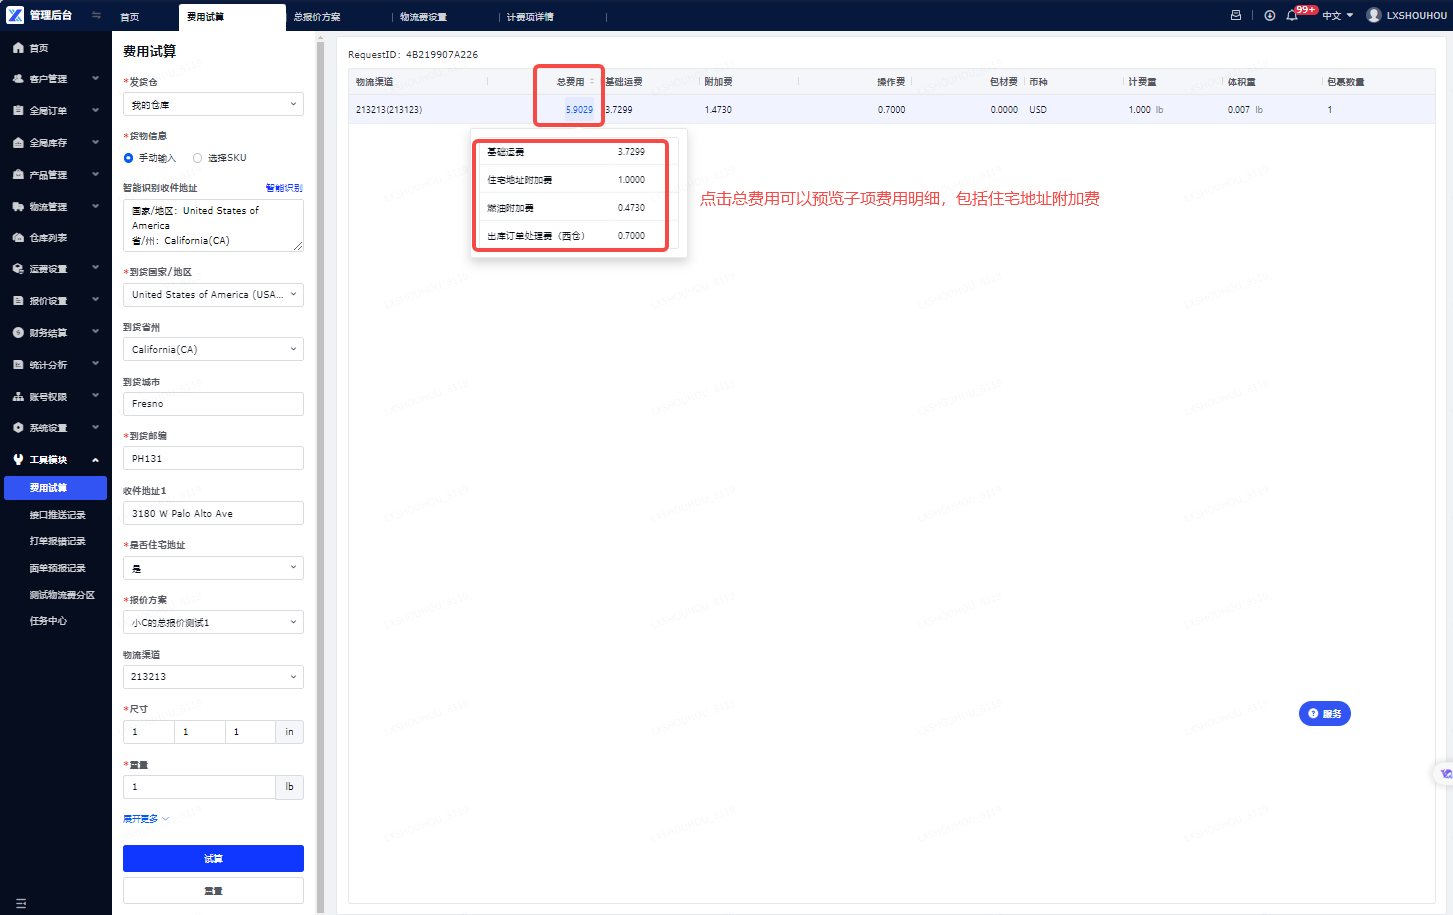Open the 报价方案 dropdown
The height and width of the screenshot is (915, 1453).
(x=213, y=622)
